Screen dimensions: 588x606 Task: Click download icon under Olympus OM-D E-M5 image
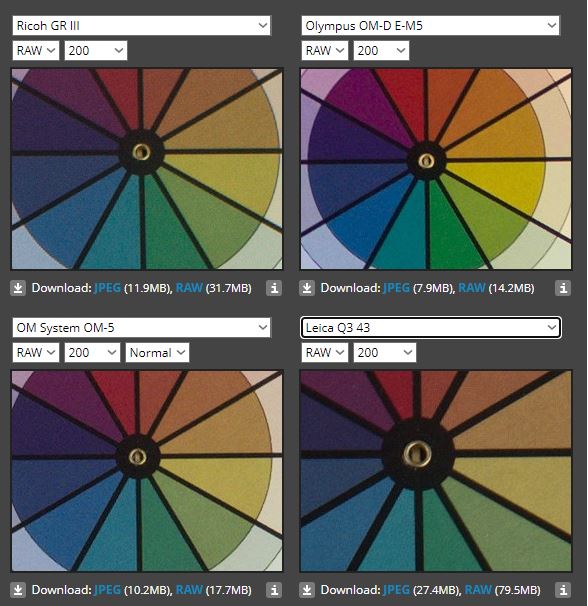tap(307, 288)
